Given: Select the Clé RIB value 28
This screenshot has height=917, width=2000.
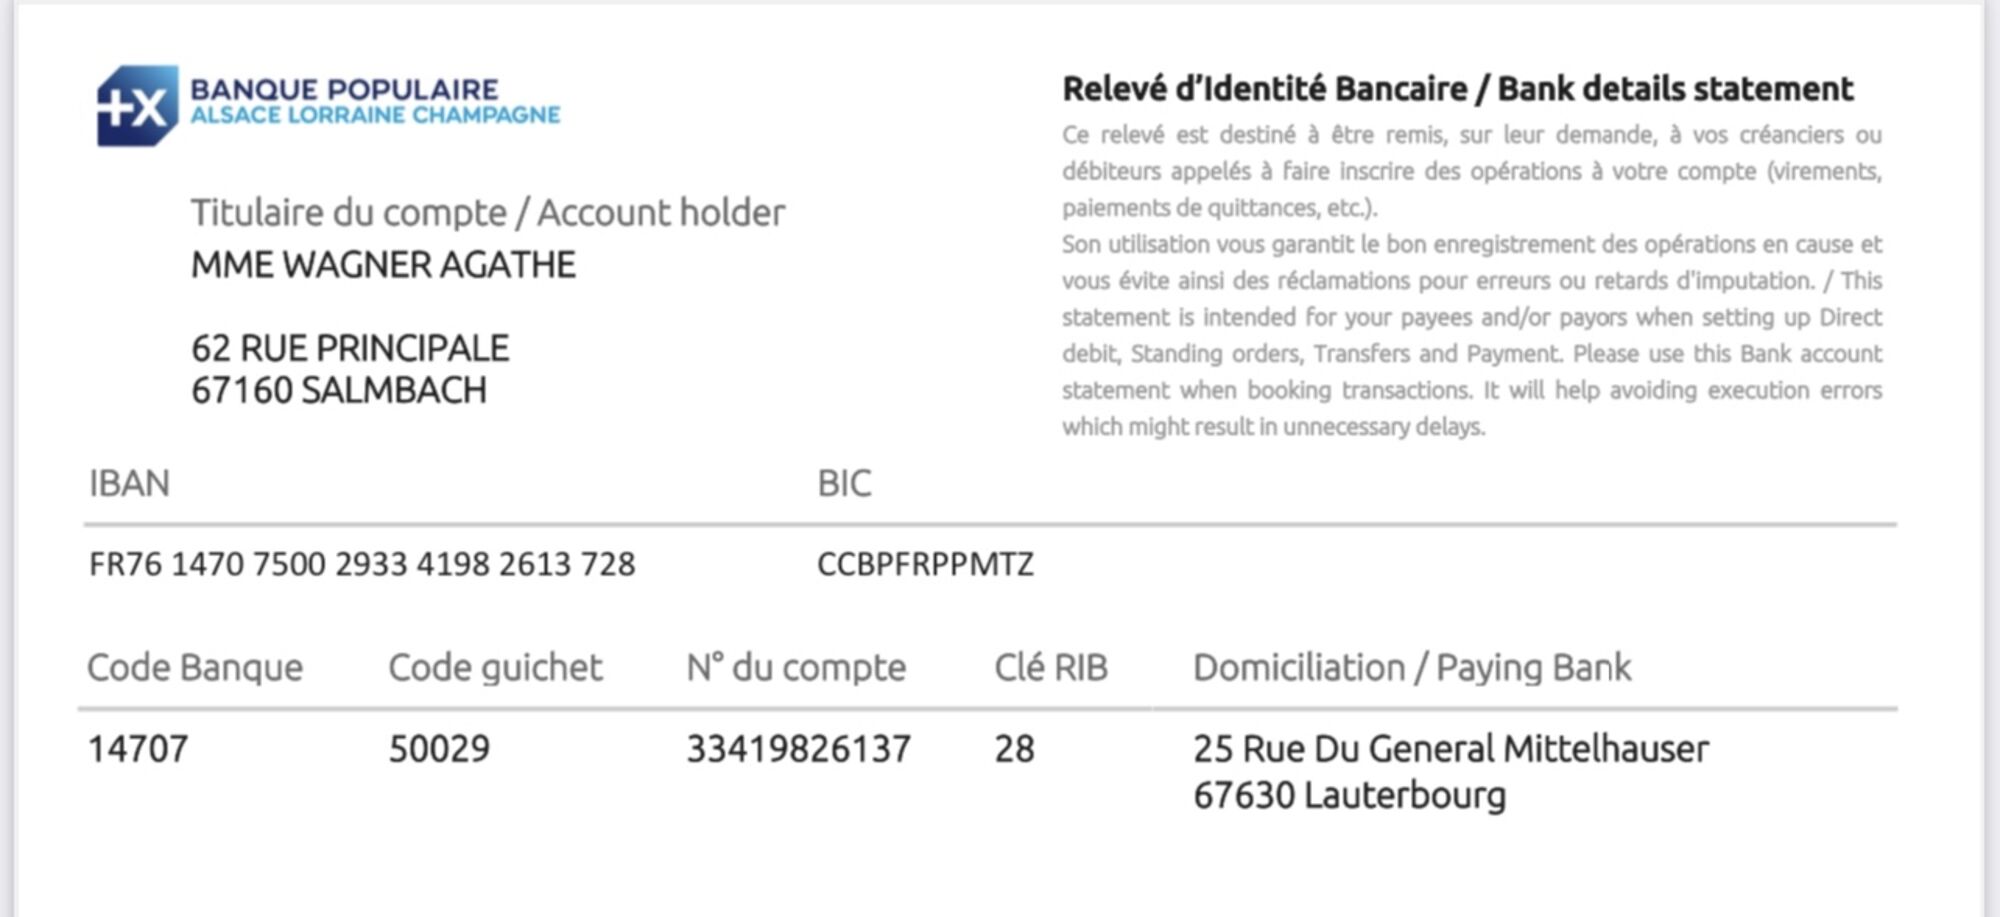Looking at the screenshot, I should (x=1014, y=749).
